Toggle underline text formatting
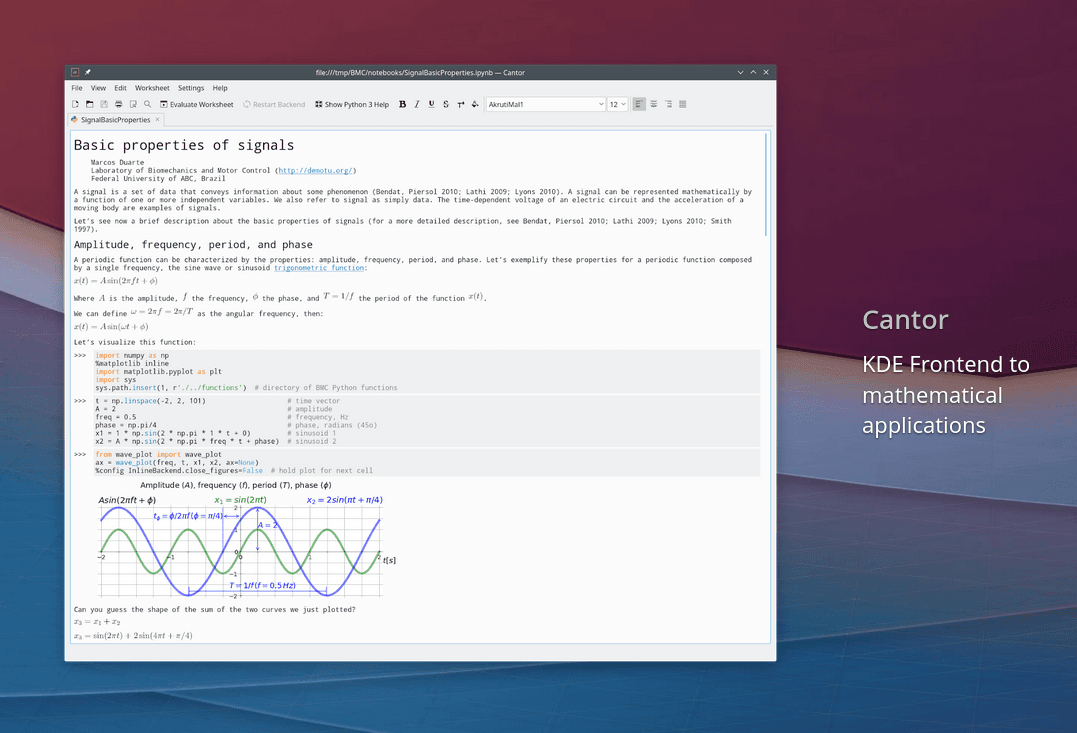 point(431,104)
